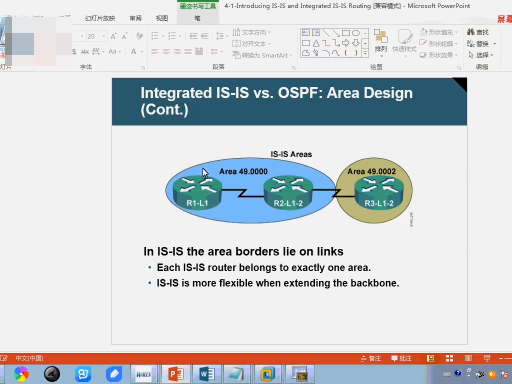Screen dimensions: 512x384
Task: Apply strikethrough with the abc button
Action: tap(85, 52)
